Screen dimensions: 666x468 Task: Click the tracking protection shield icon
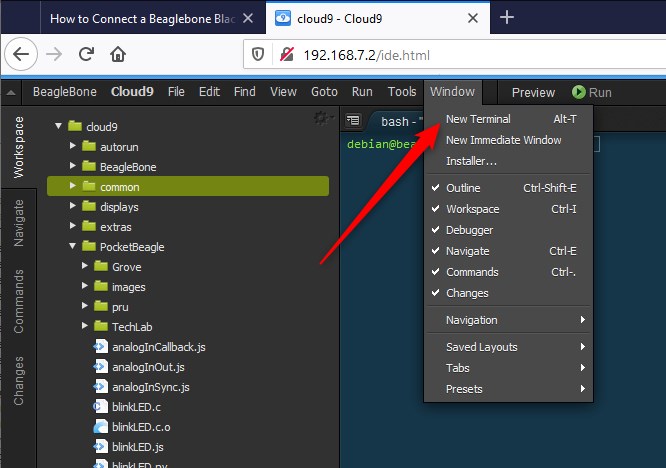coord(258,54)
